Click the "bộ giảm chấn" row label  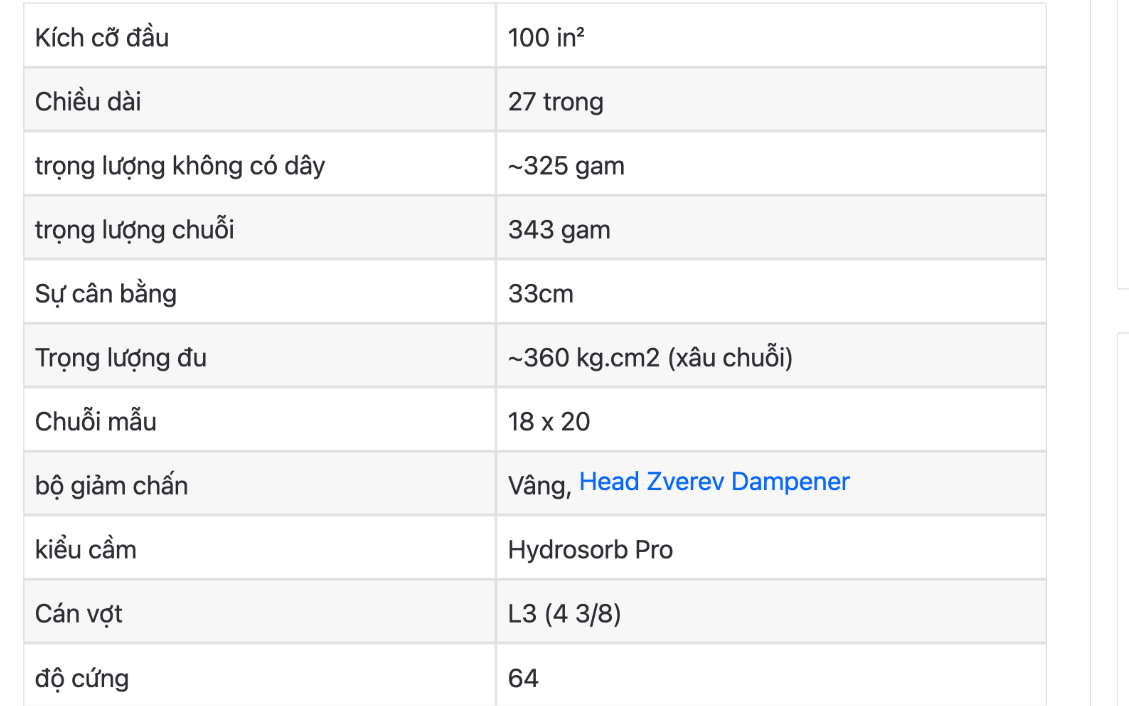point(112,486)
